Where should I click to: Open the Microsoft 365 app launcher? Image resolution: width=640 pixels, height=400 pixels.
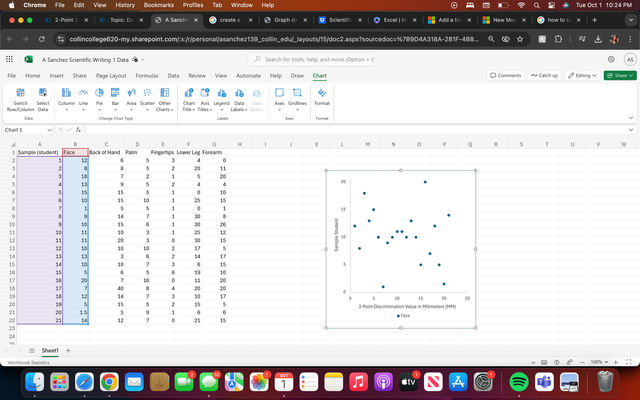click(9, 59)
